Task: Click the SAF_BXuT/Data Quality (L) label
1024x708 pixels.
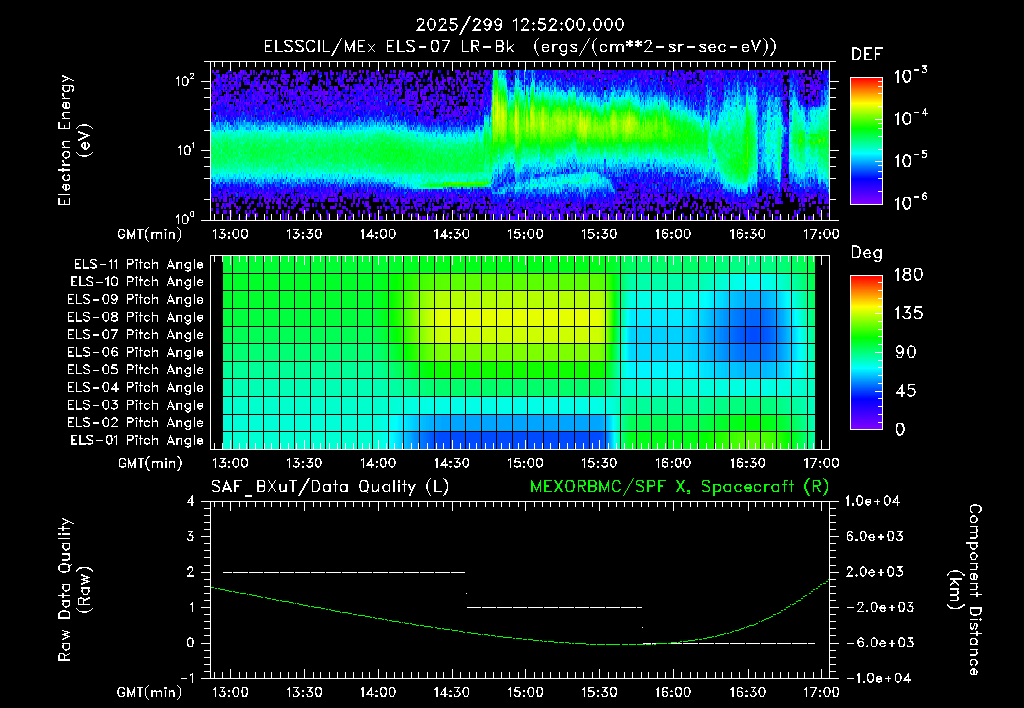Action: (x=330, y=487)
